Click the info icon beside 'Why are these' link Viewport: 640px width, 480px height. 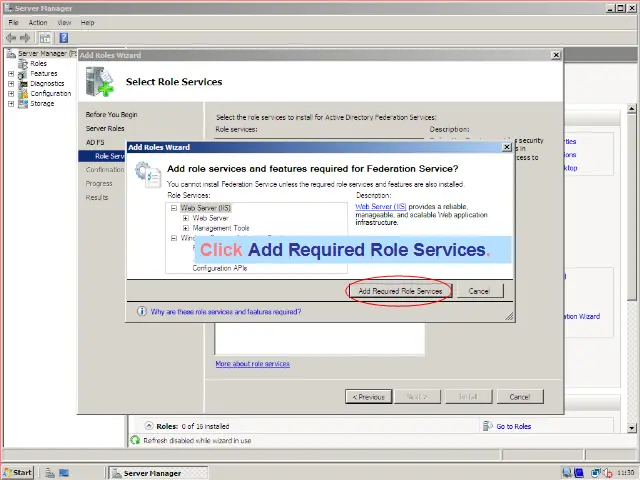pos(142,312)
